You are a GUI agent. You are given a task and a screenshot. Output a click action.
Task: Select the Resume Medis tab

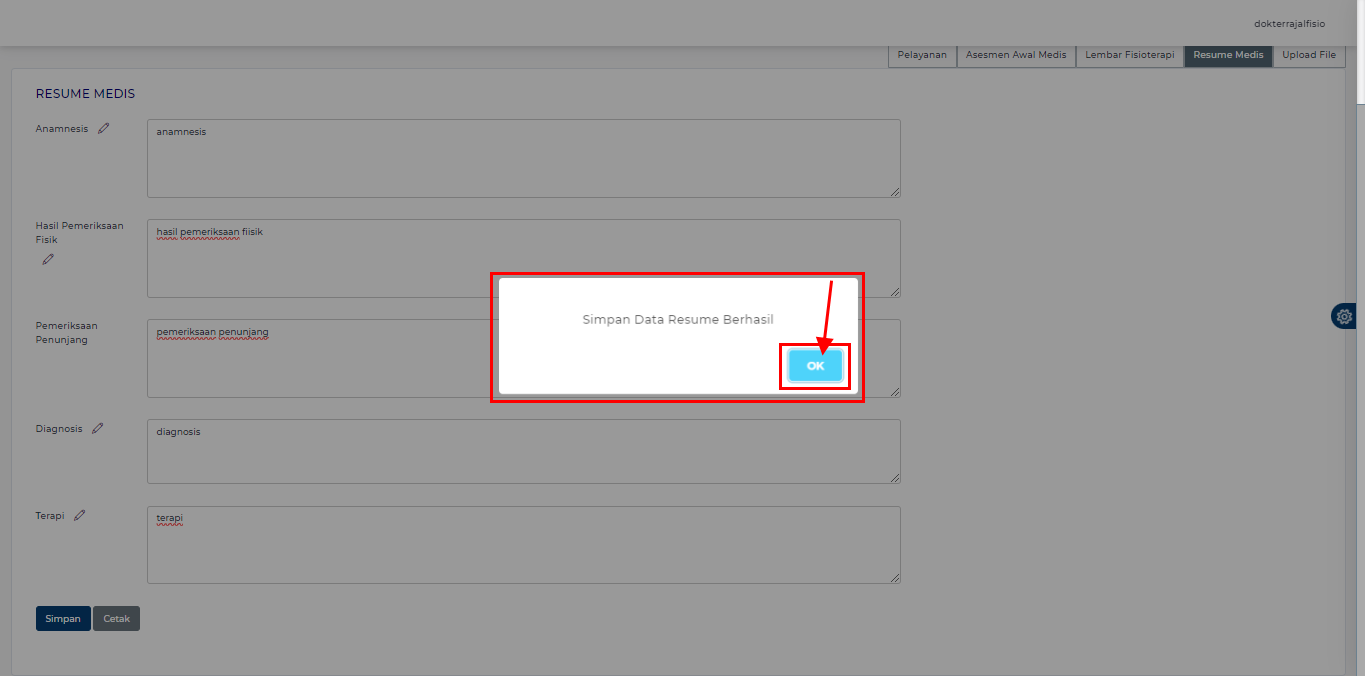[1228, 55]
